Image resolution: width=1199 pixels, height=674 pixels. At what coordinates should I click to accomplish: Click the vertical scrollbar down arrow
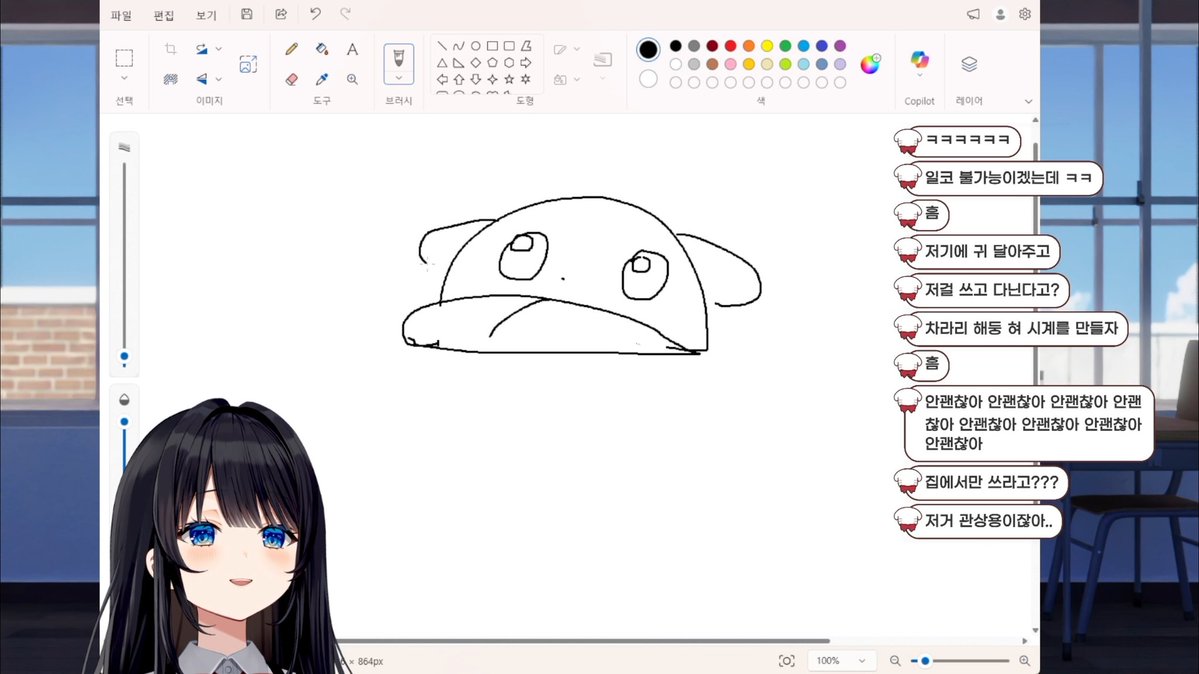click(1035, 630)
